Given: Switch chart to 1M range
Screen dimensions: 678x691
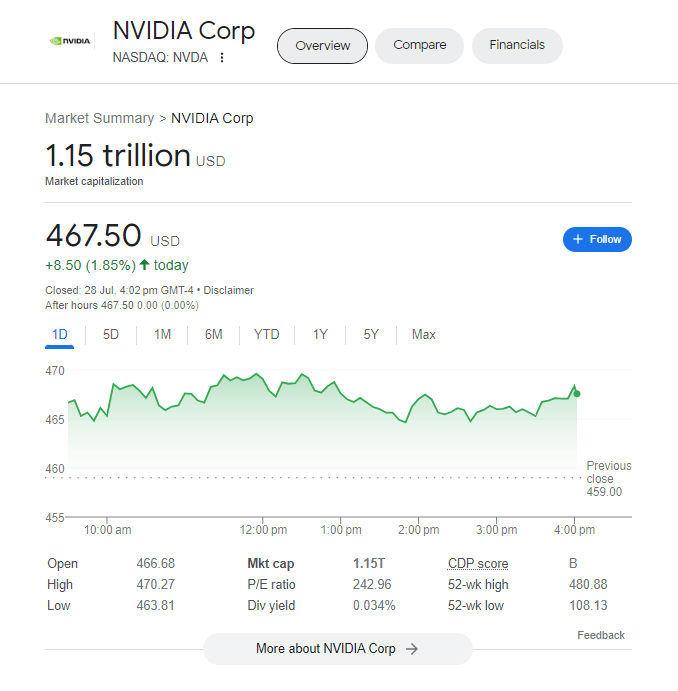Looking at the screenshot, I should coord(162,335).
